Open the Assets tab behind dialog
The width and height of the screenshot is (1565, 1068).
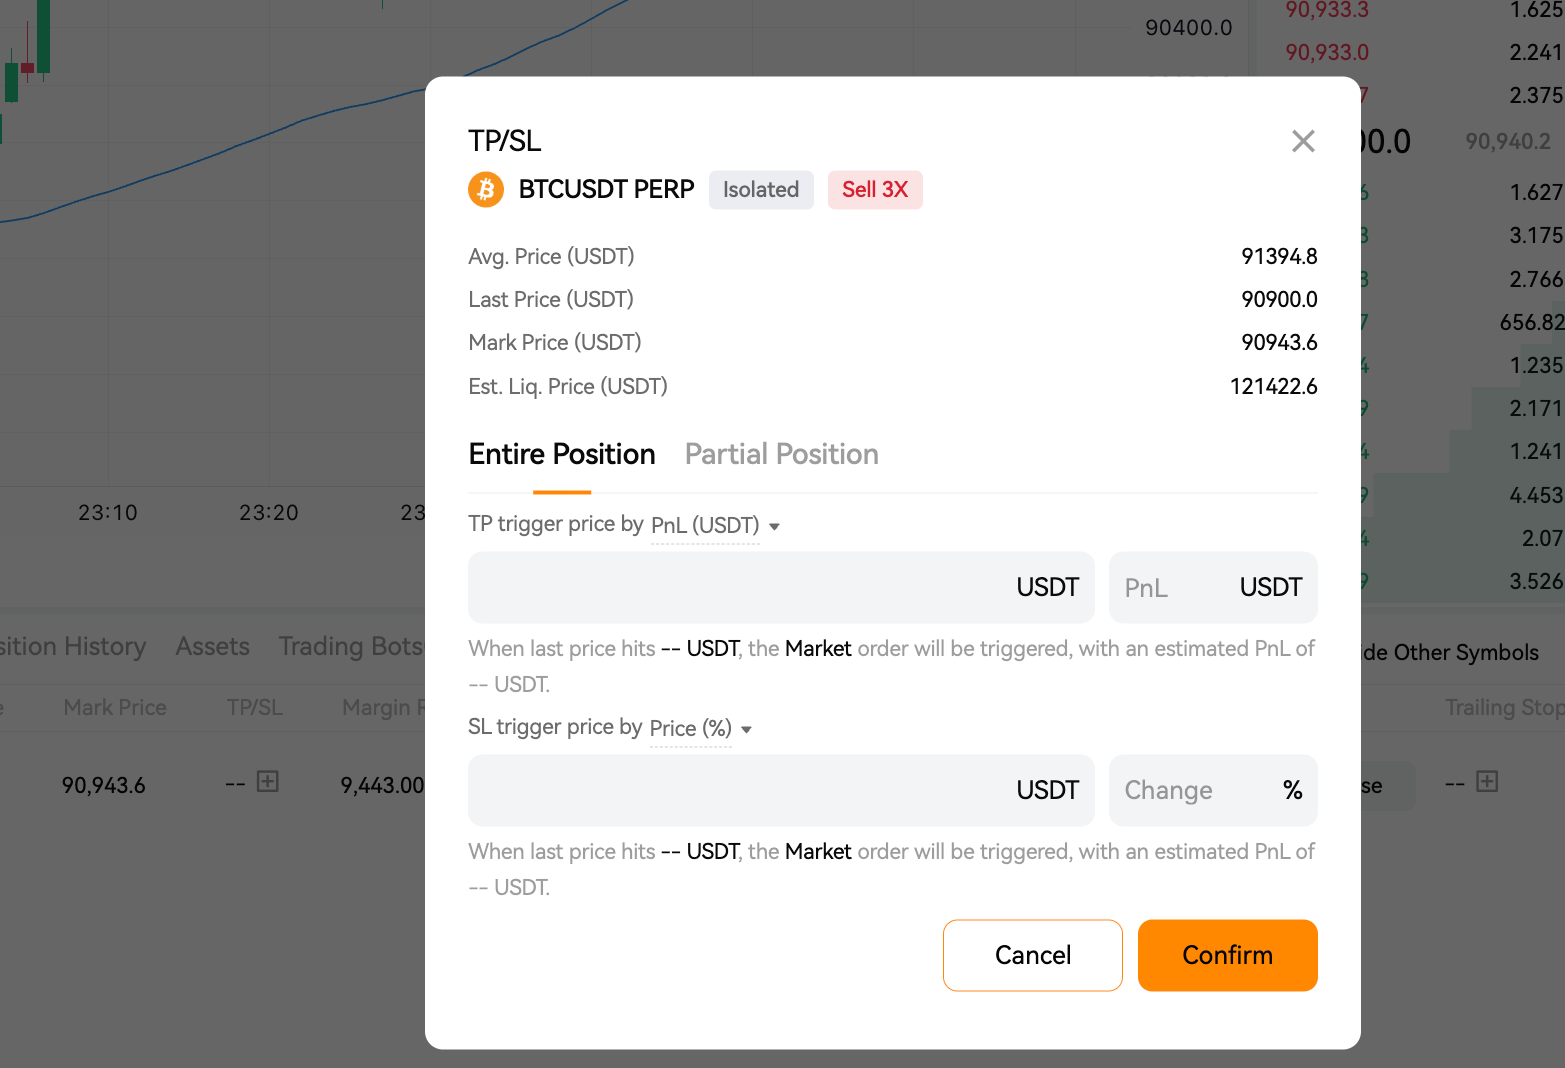pos(213,647)
